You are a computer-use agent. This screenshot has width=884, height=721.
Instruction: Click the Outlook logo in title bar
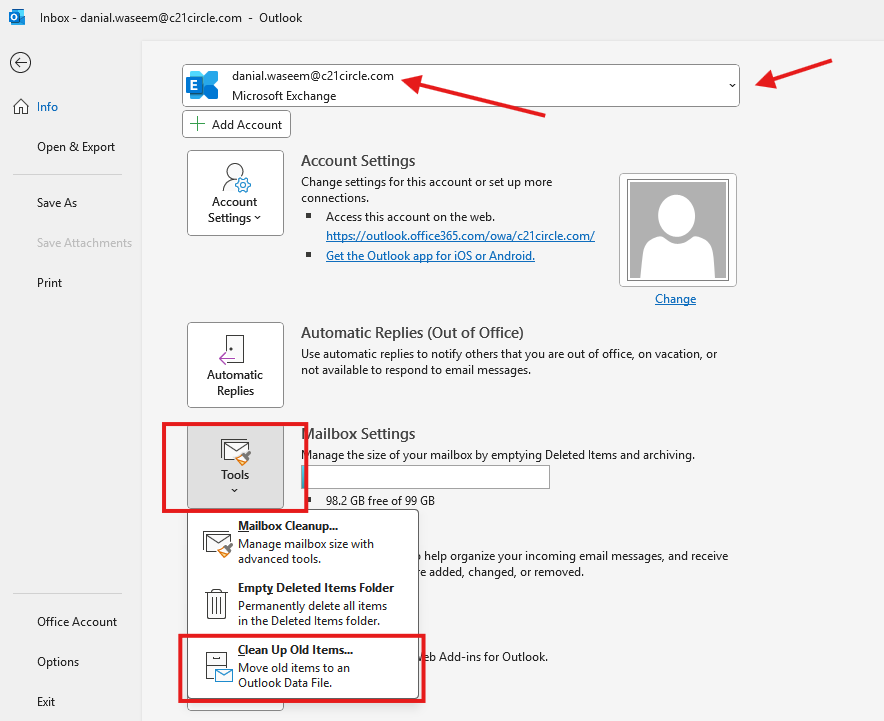pyautogui.click(x=16, y=17)
